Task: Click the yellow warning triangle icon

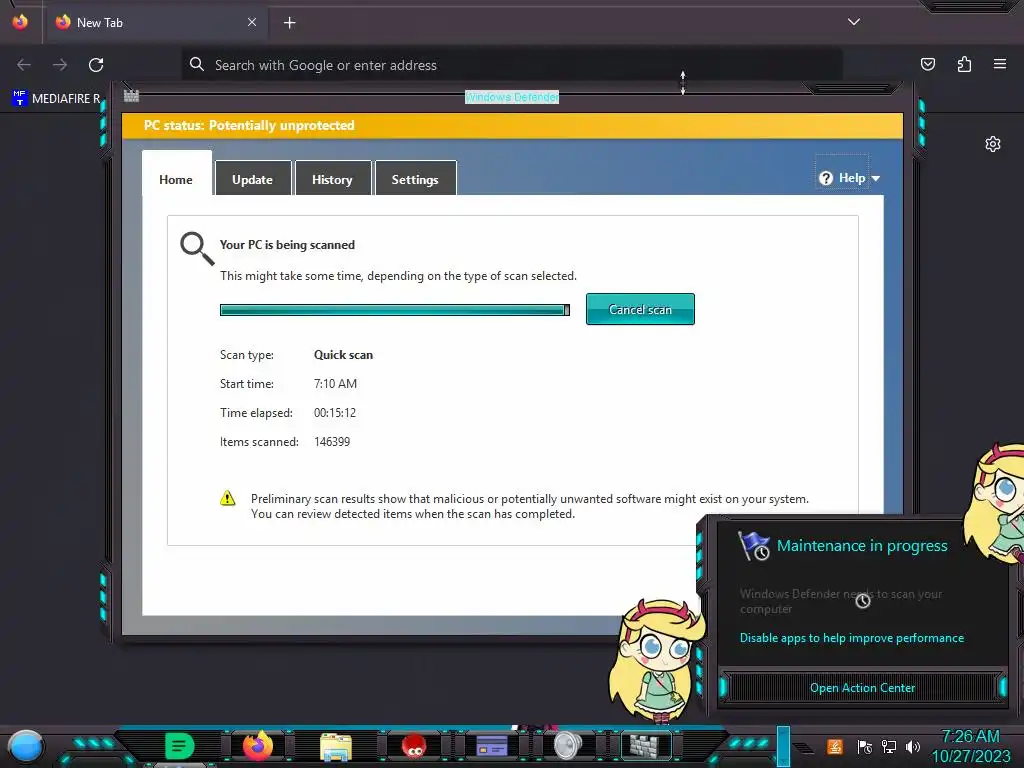Action: coord(227,498)
